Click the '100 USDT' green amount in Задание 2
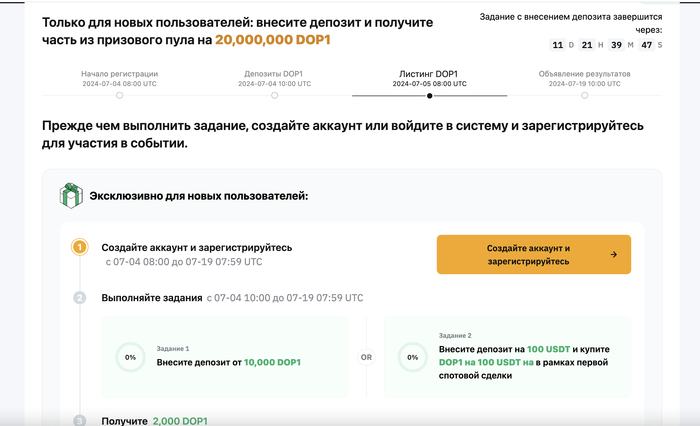 click(x=548, y=349)
